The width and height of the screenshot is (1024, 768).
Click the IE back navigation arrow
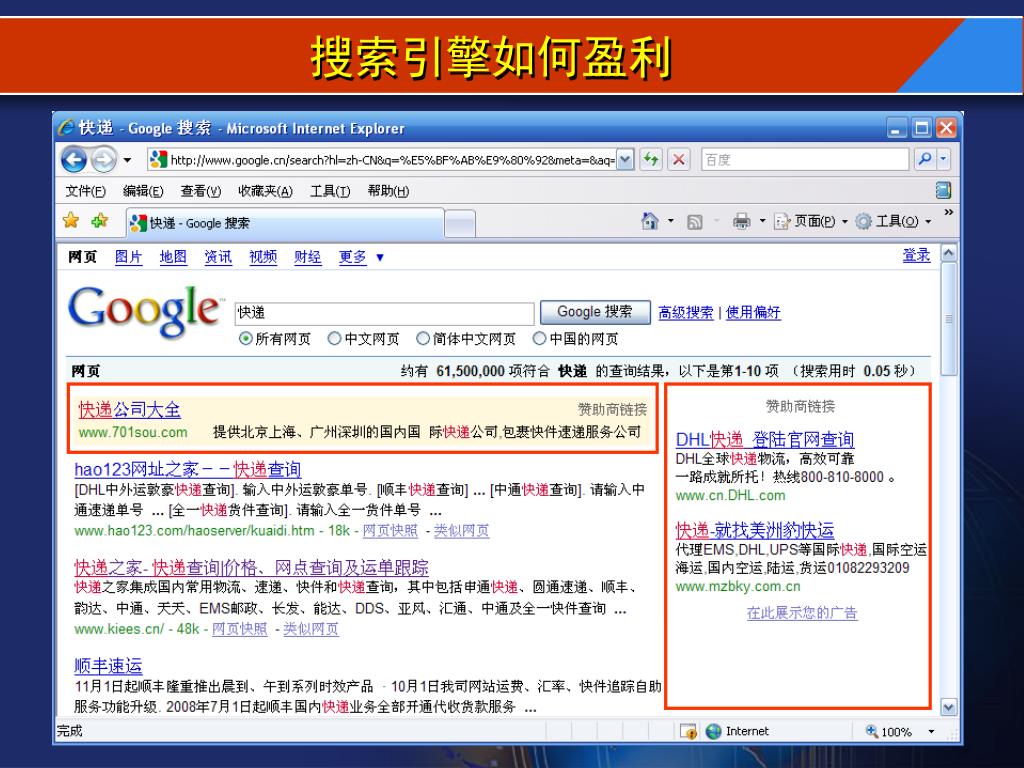click(x=74, y=159)
